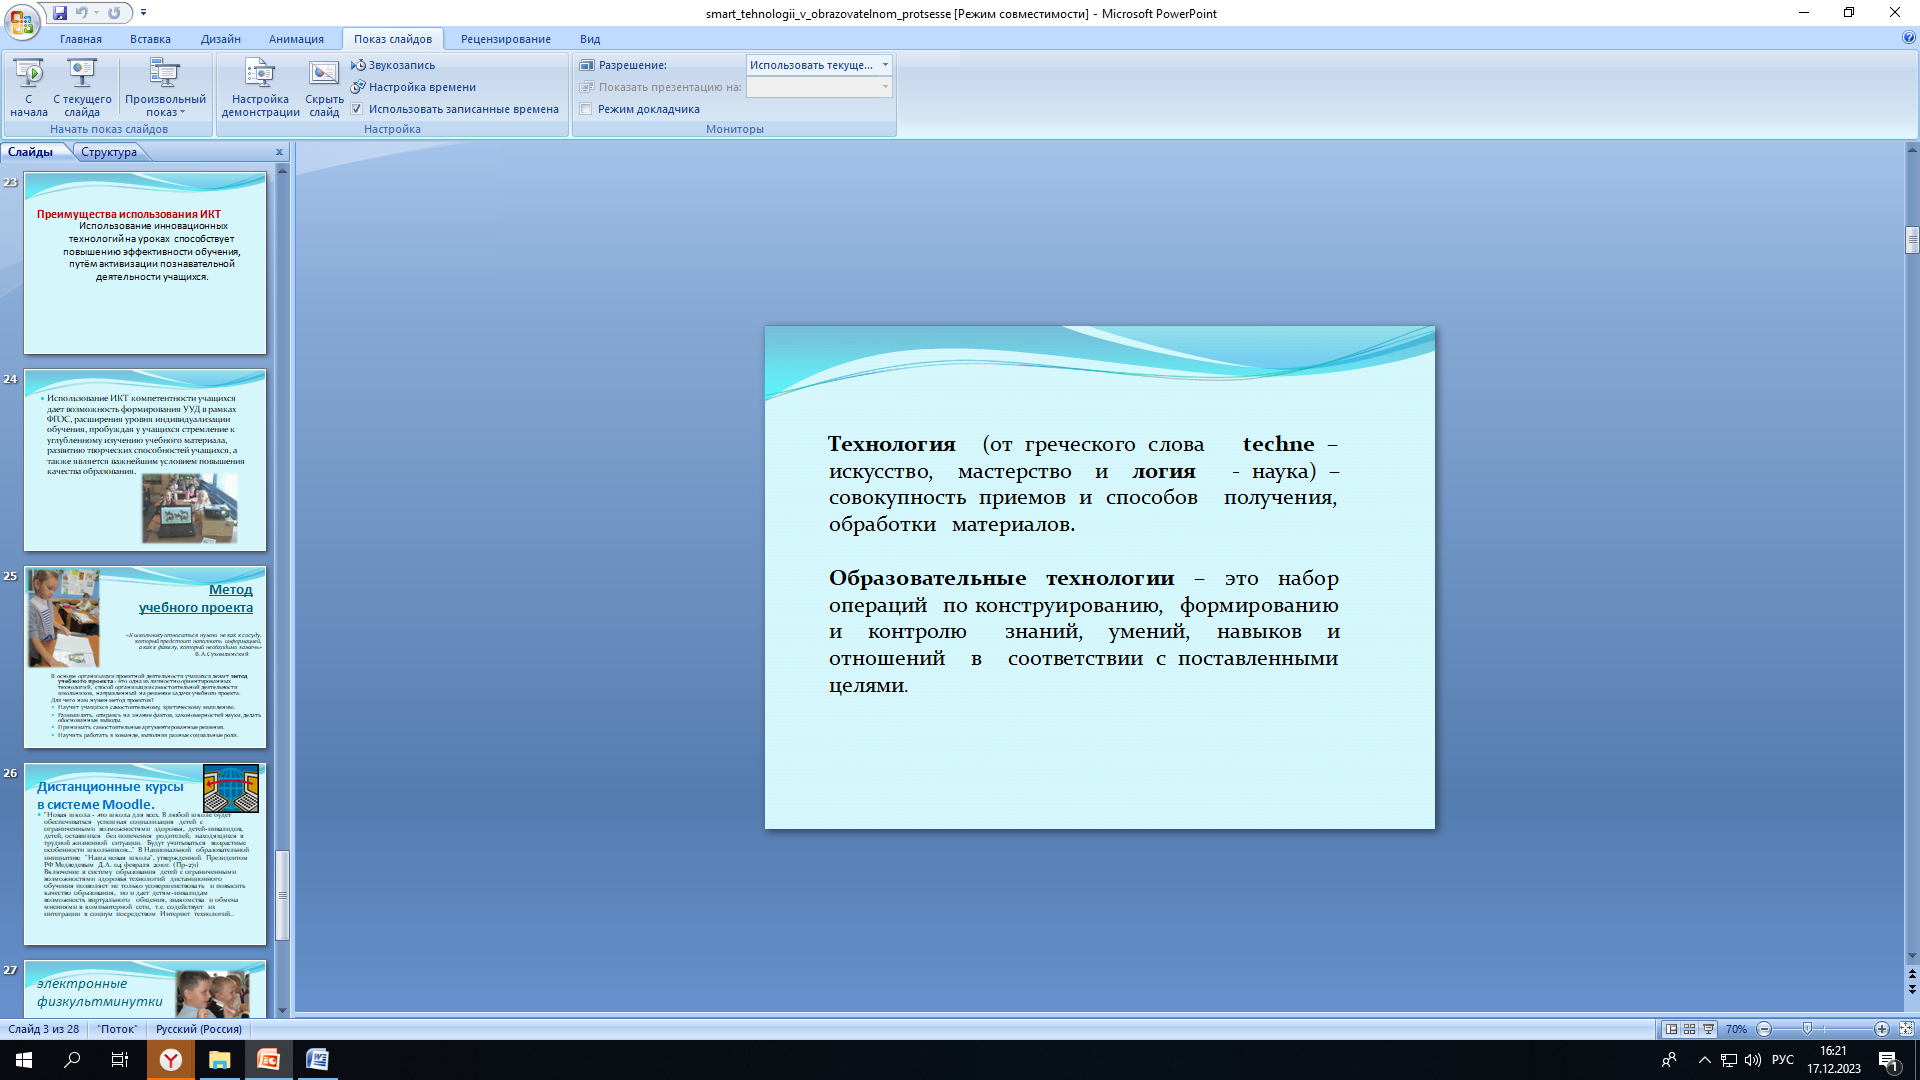Toggle 'Использовать записанные времена' checkbox
This screenshot has width=1920, height=1080.
(357, 109)
